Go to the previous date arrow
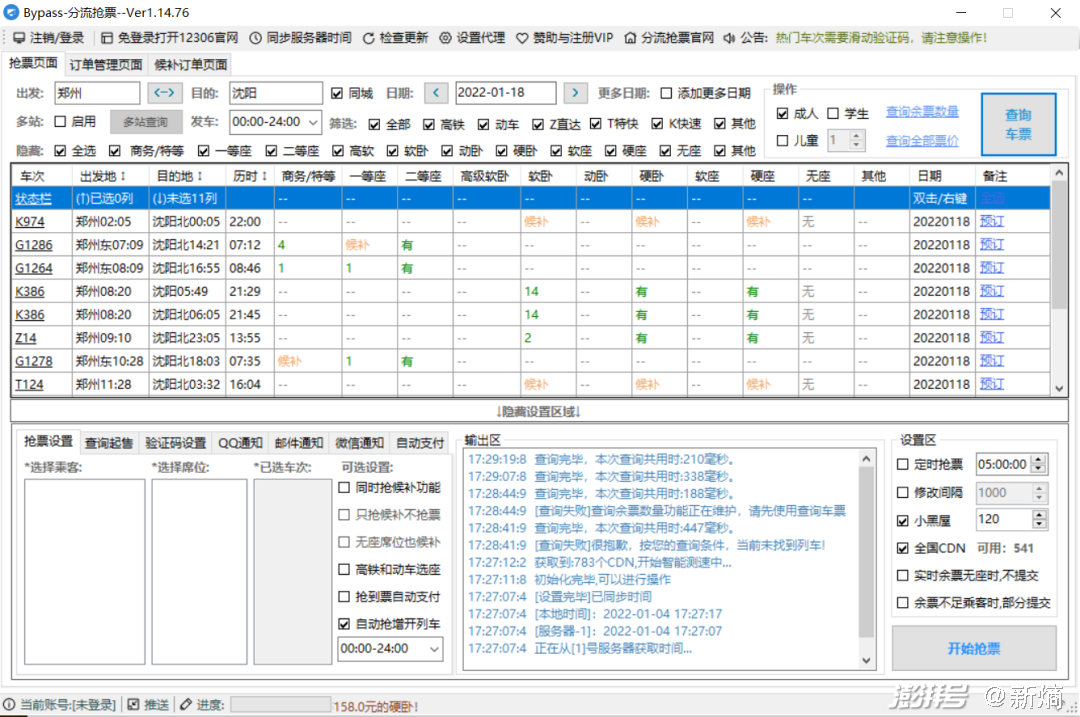1080x717 pixels. coord(436,93)
